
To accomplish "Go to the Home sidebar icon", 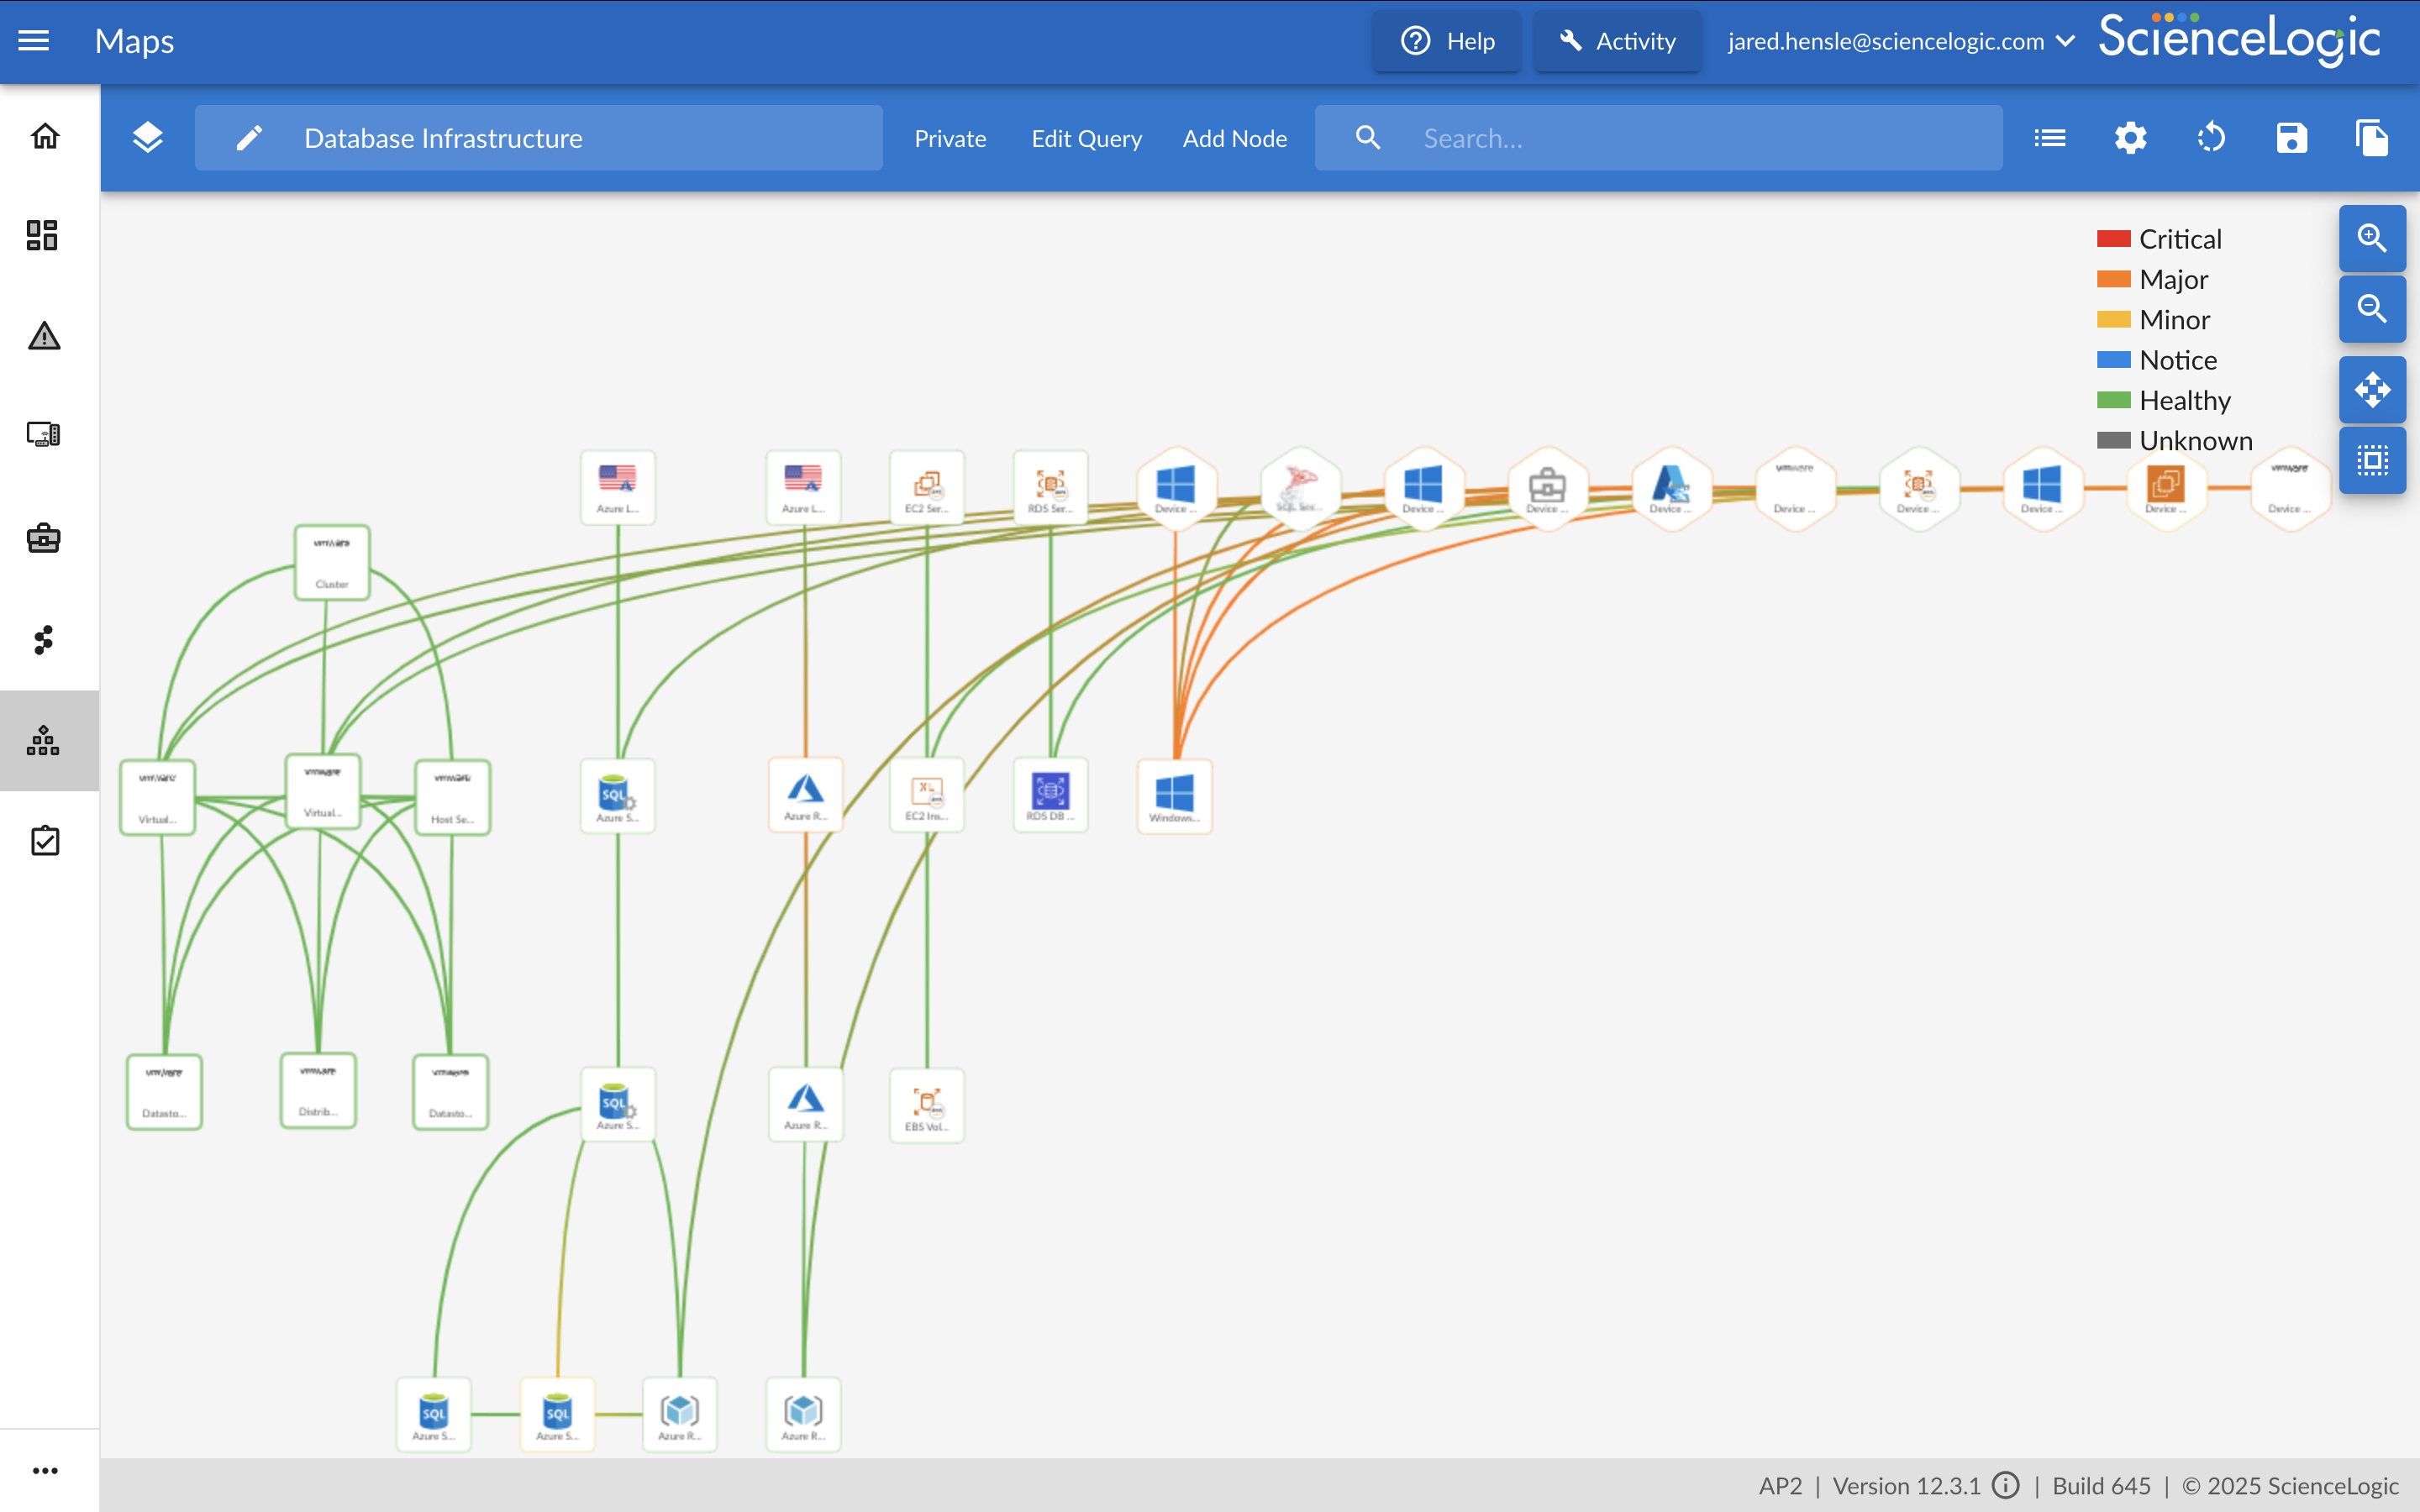I will (x=45, y=136).
